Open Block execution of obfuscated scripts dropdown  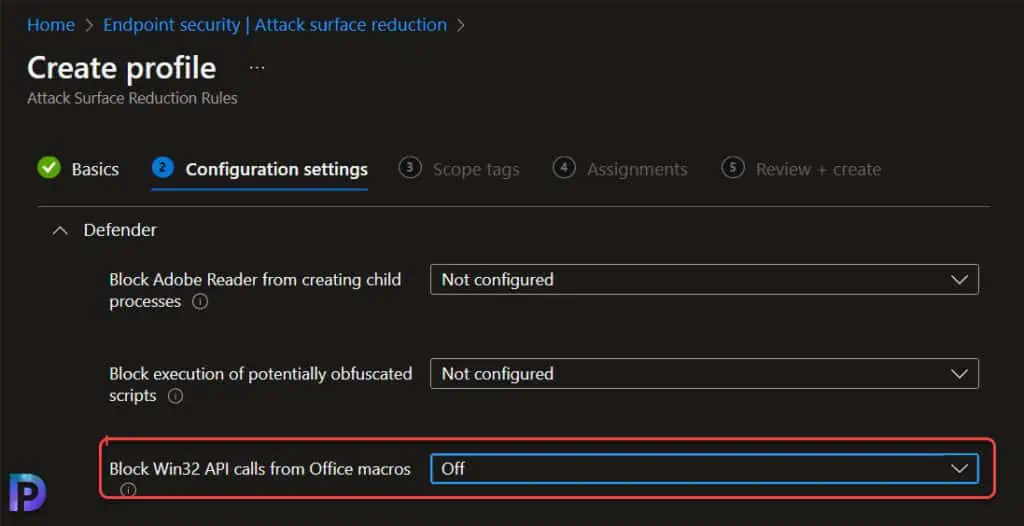(x=704, y=374)
